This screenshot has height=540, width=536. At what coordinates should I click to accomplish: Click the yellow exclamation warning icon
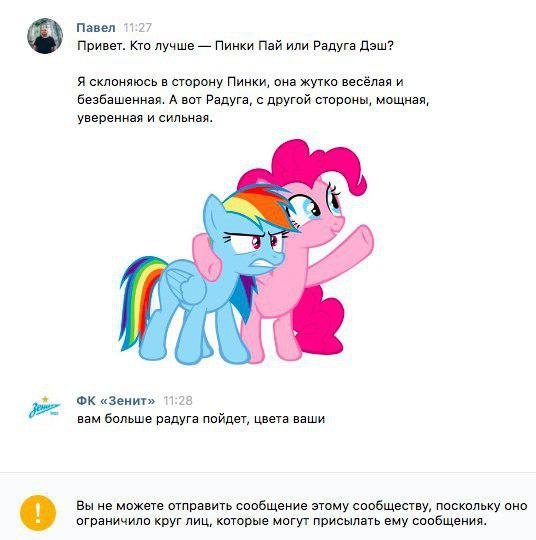[38, 512]
